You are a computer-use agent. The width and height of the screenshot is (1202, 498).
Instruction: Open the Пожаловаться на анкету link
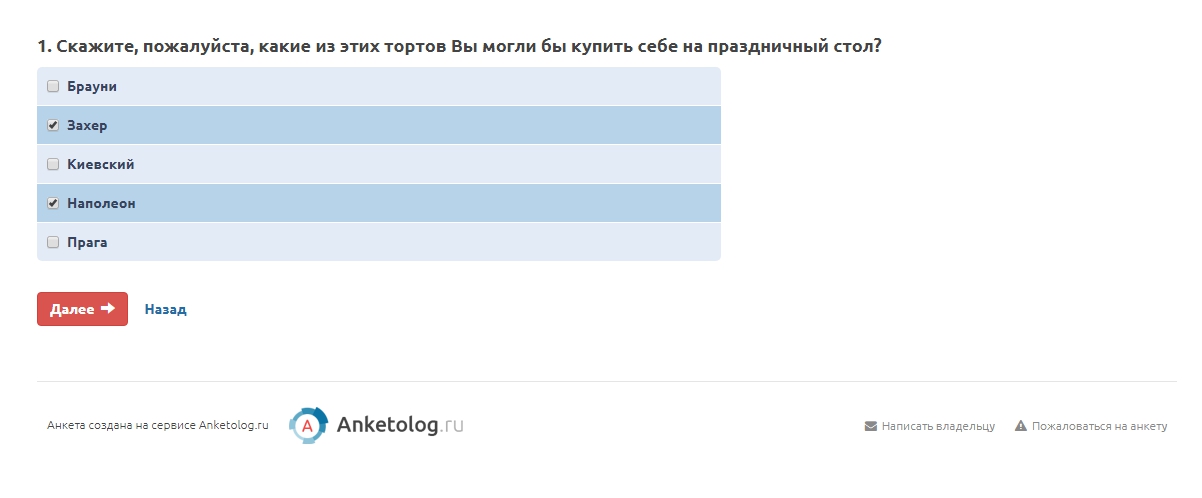(1099, 426)
